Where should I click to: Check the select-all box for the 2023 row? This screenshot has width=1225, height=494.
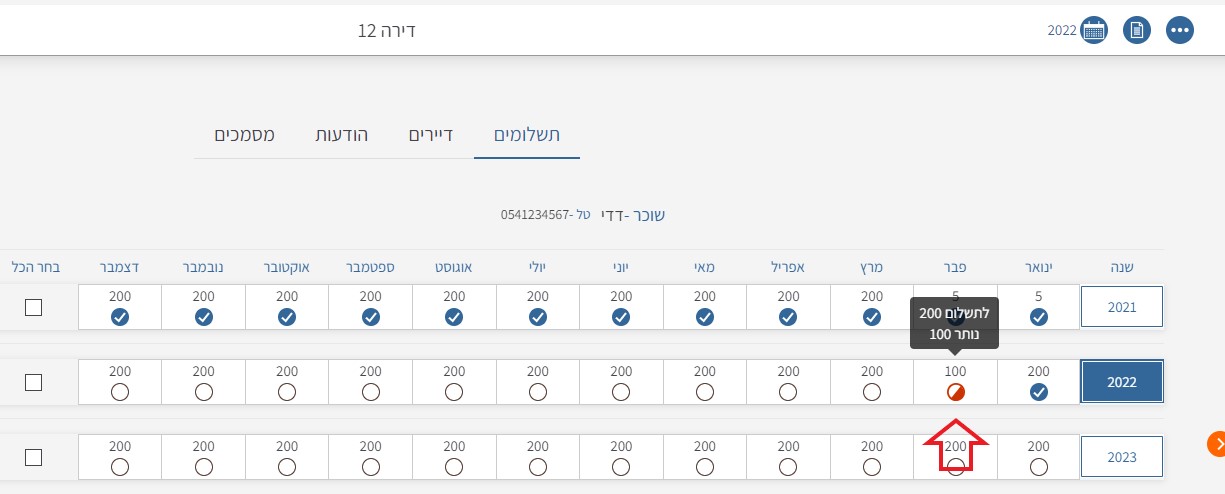[x=33, y=457]
